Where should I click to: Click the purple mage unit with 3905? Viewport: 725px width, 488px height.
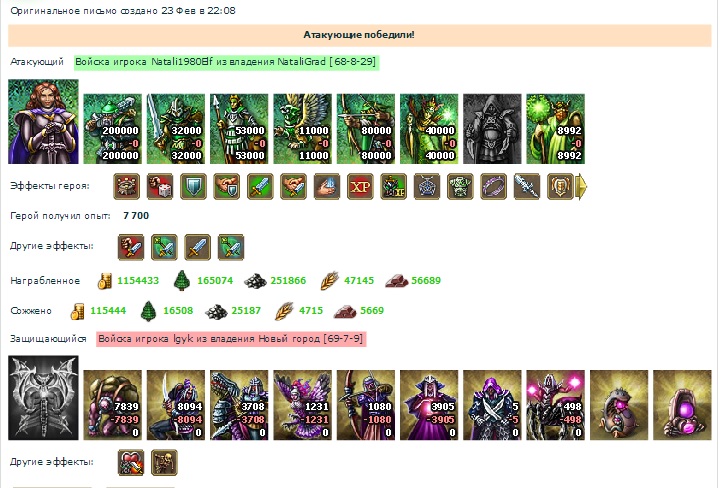[429, 405]
